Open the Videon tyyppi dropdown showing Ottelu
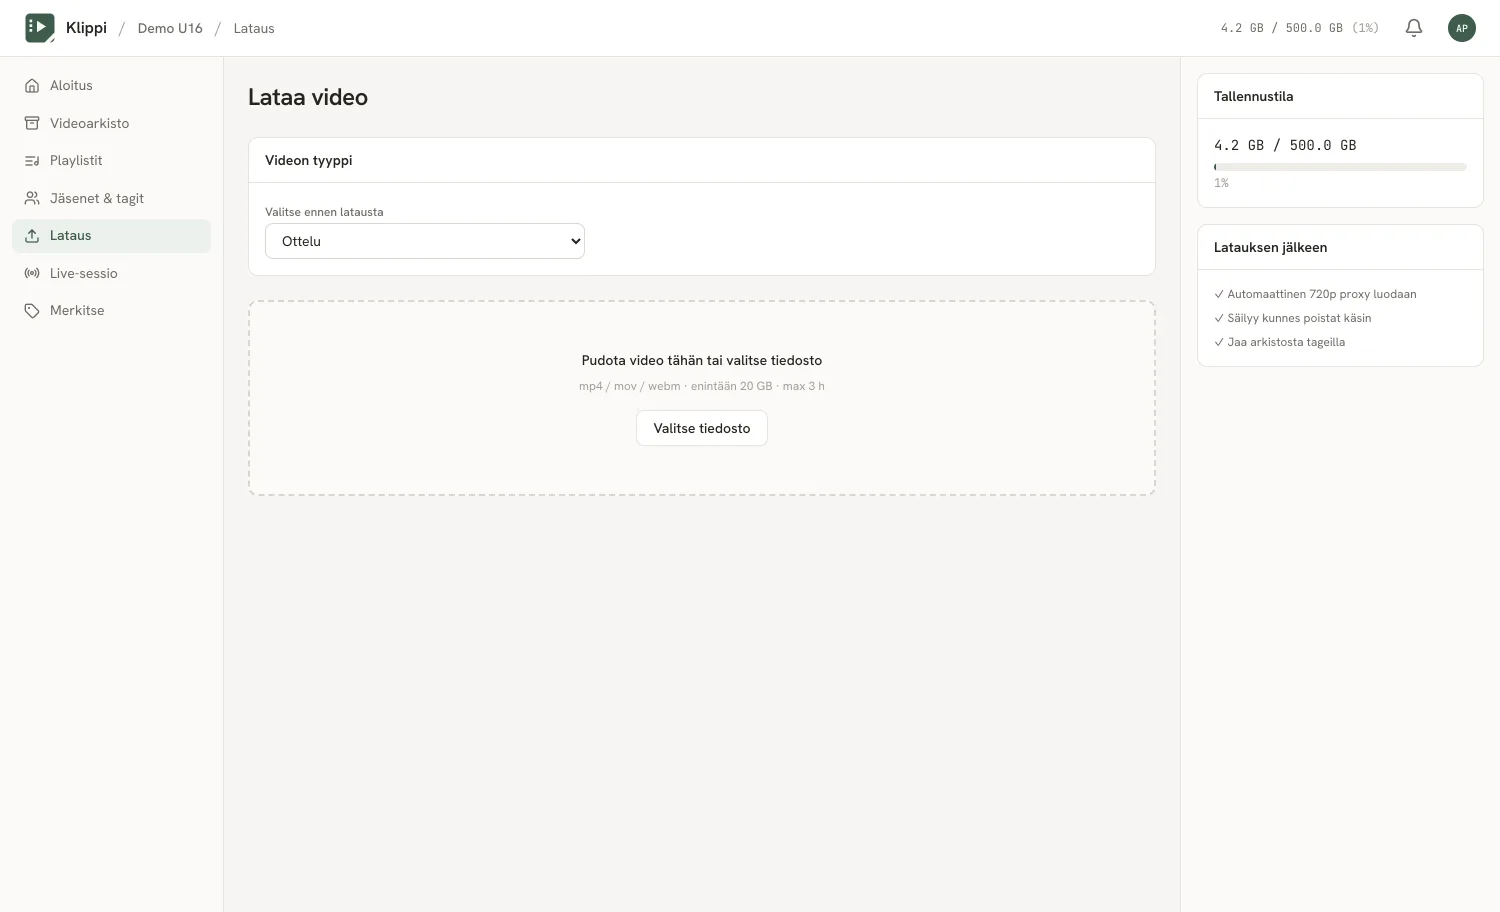Screen dimensions: 1500x912 [425, 241]
